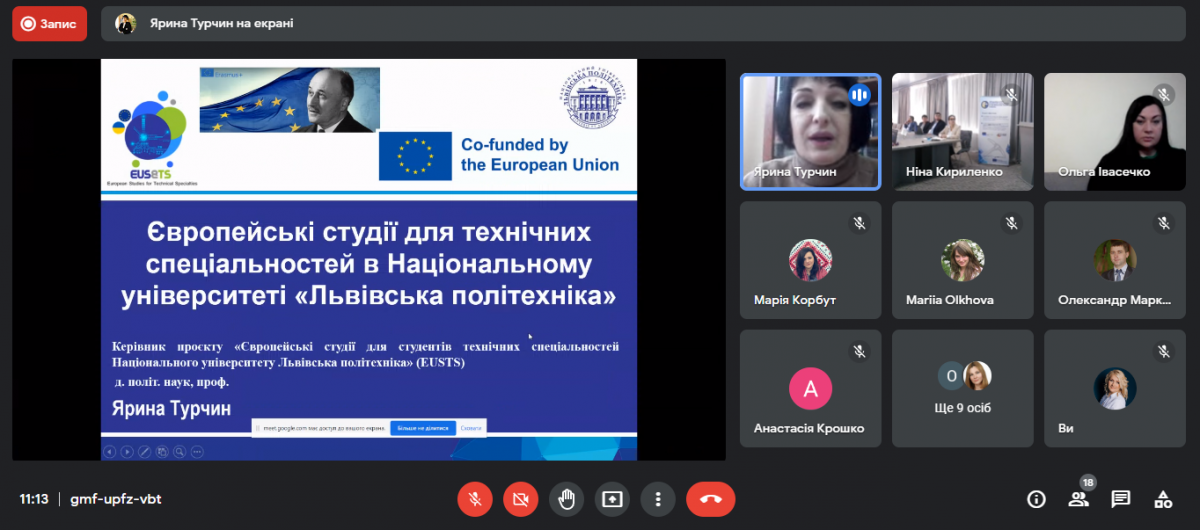Click the EUSTS logo on the slide
Screen dimensions: 1200x530
click(x=152, y=139)
